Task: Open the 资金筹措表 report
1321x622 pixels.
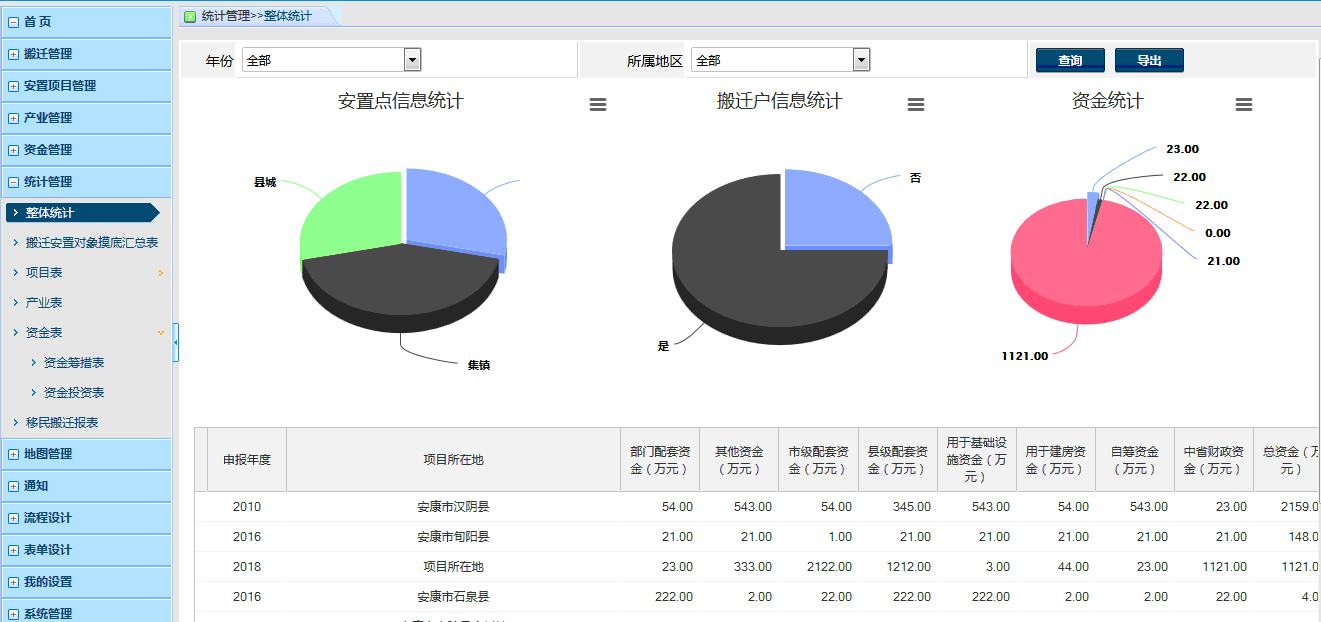Action: 74,362
